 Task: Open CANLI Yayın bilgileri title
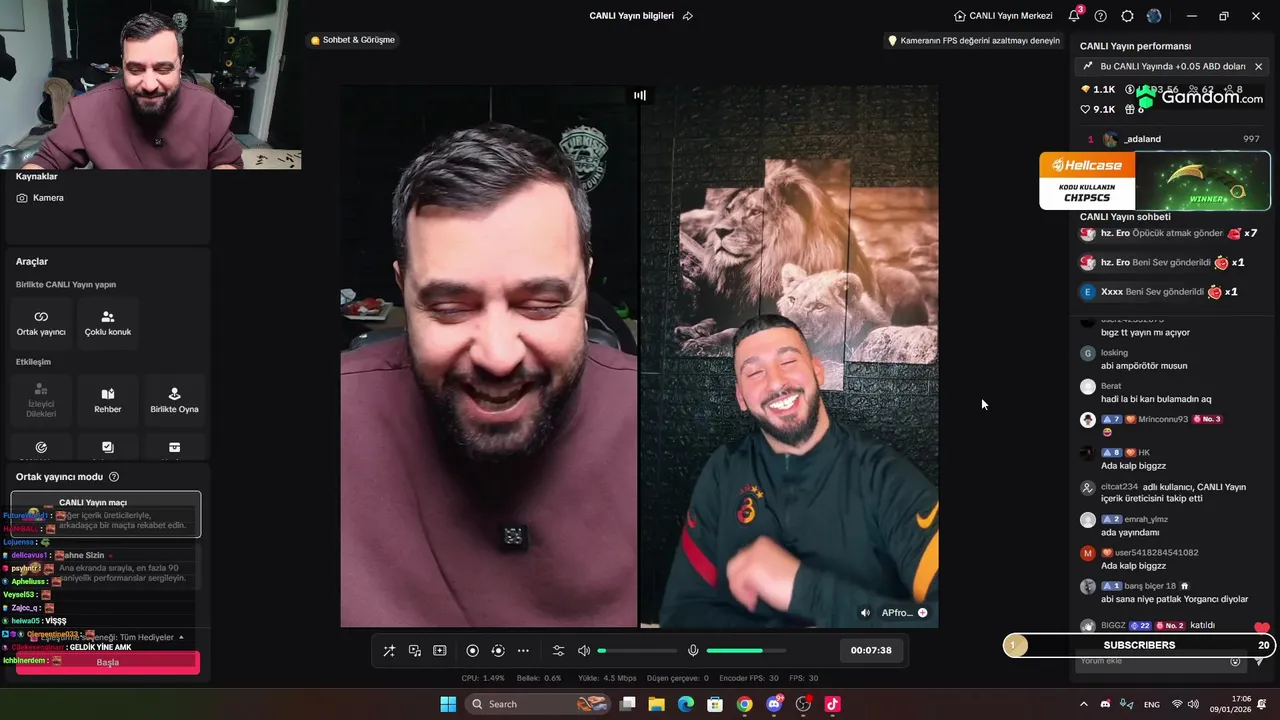pyautogui.click(x=631, y=16)
